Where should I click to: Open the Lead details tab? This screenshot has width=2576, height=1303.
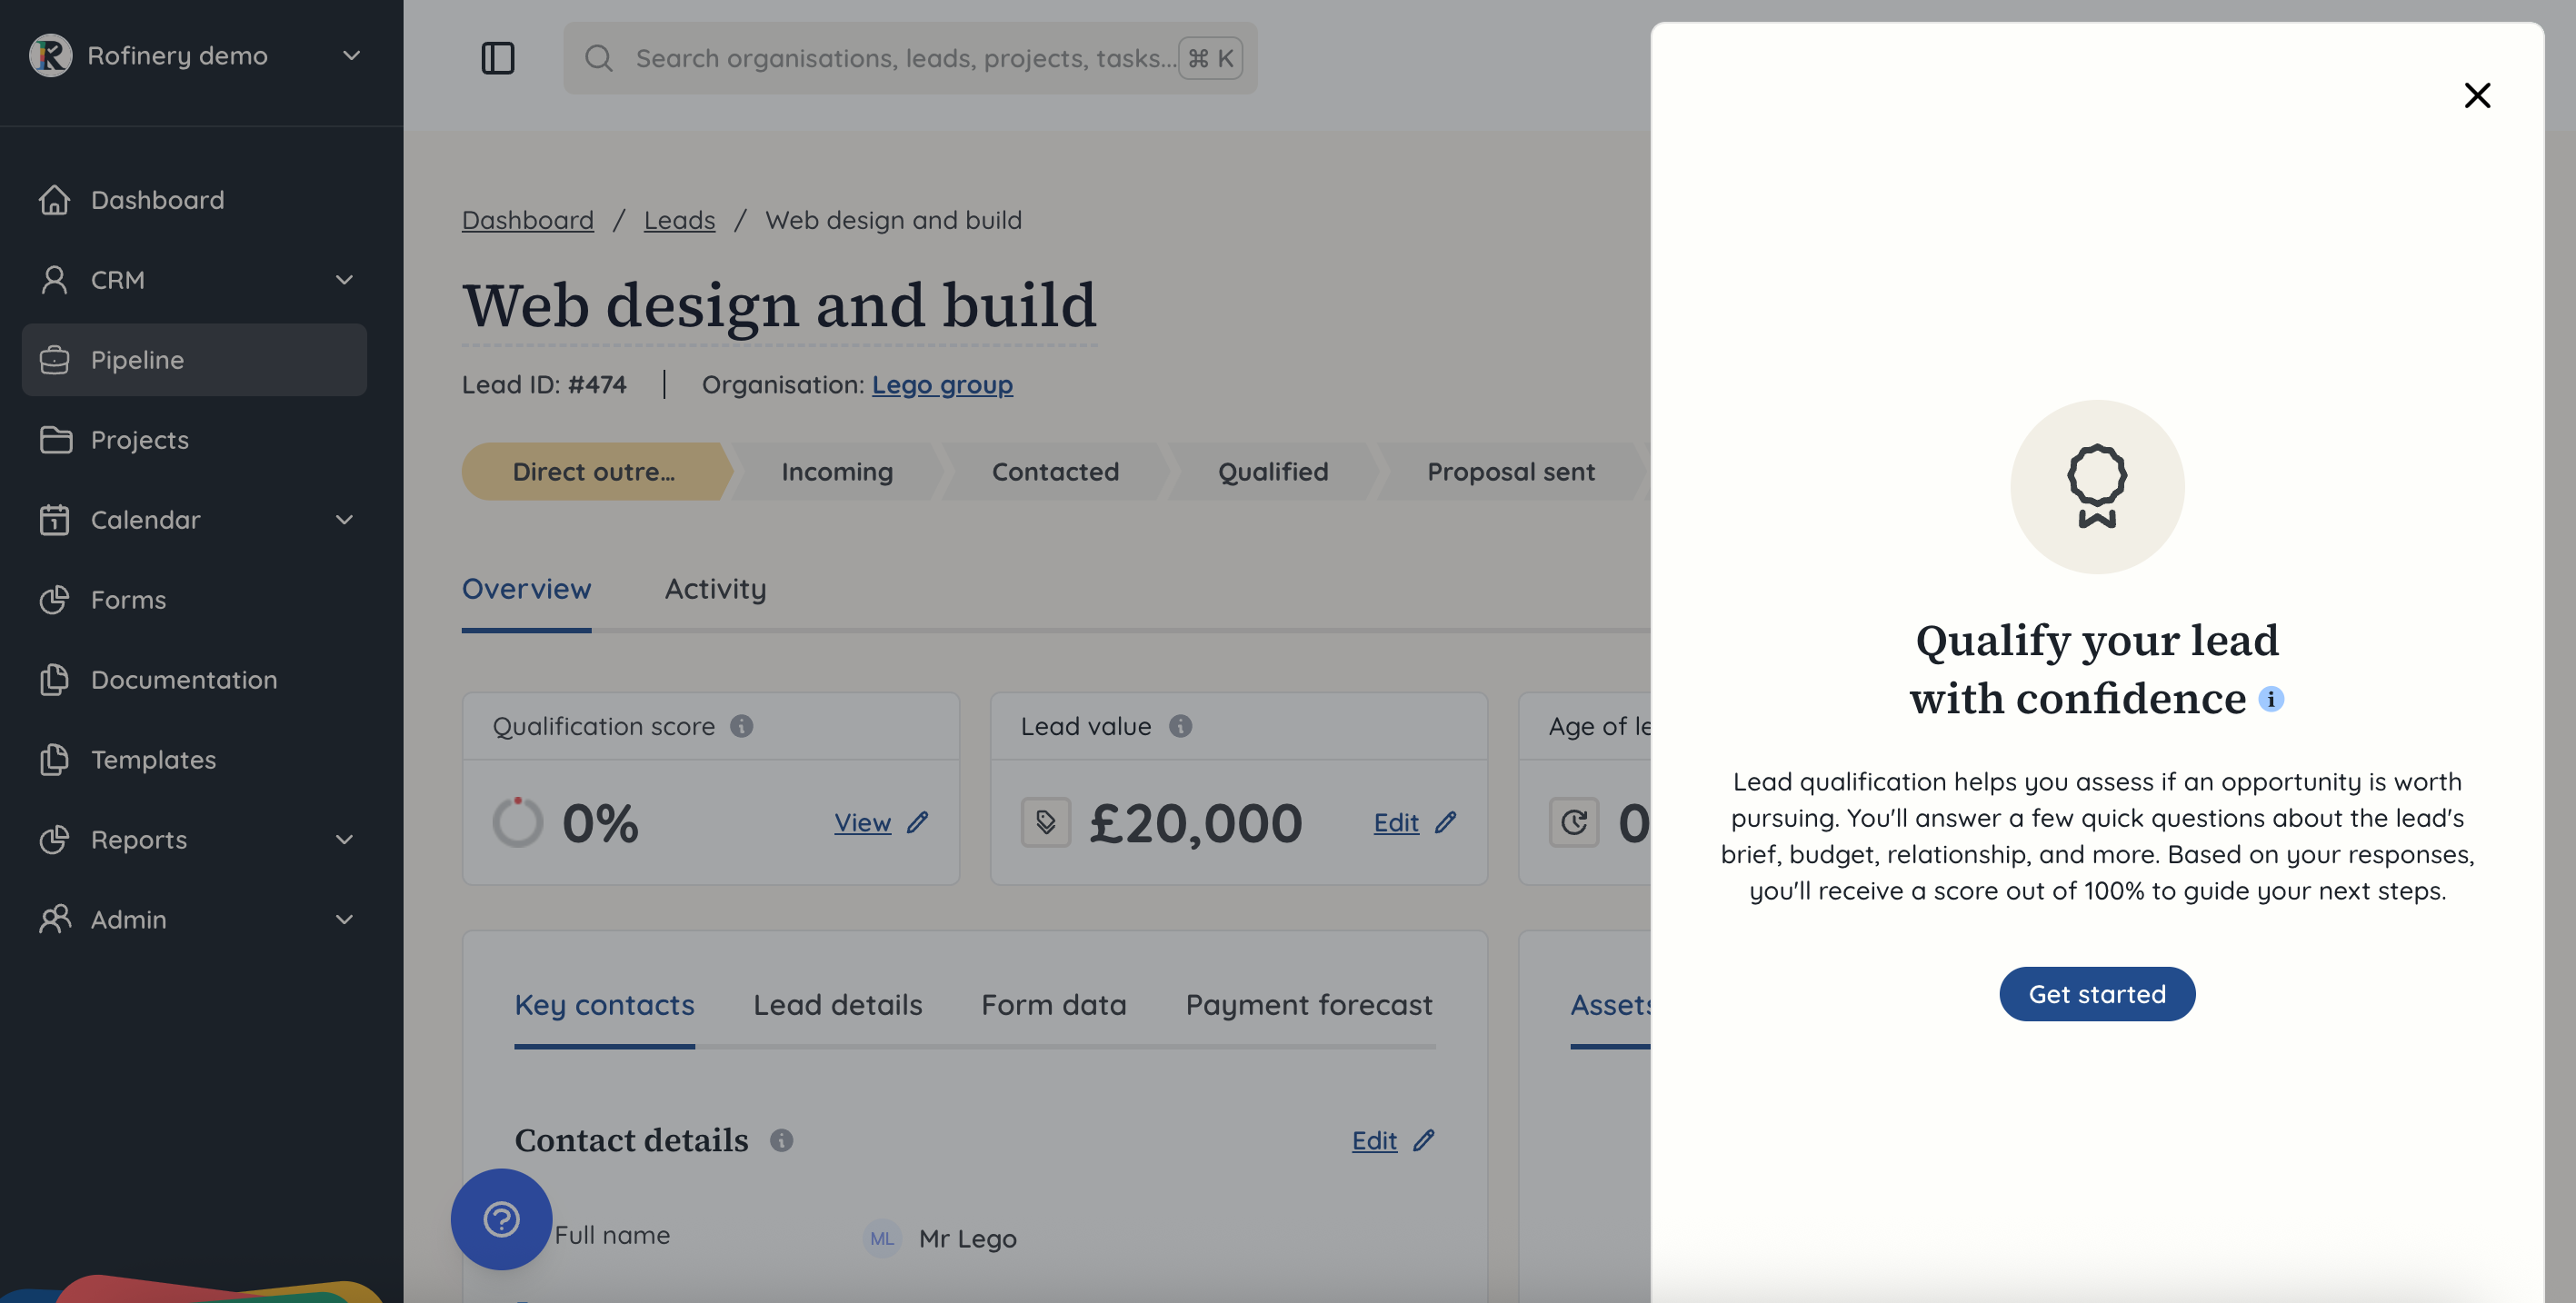[837, 1005]
